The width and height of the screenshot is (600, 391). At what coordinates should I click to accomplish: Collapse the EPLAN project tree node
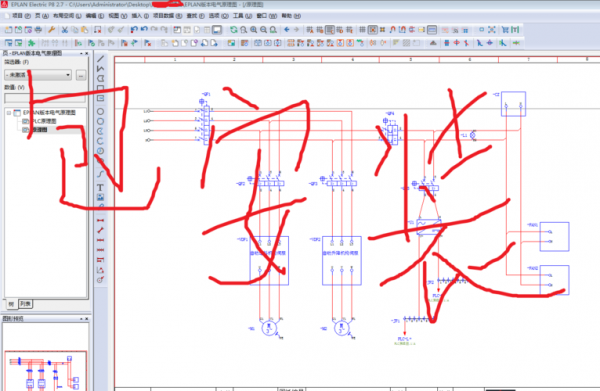(9, 112)
